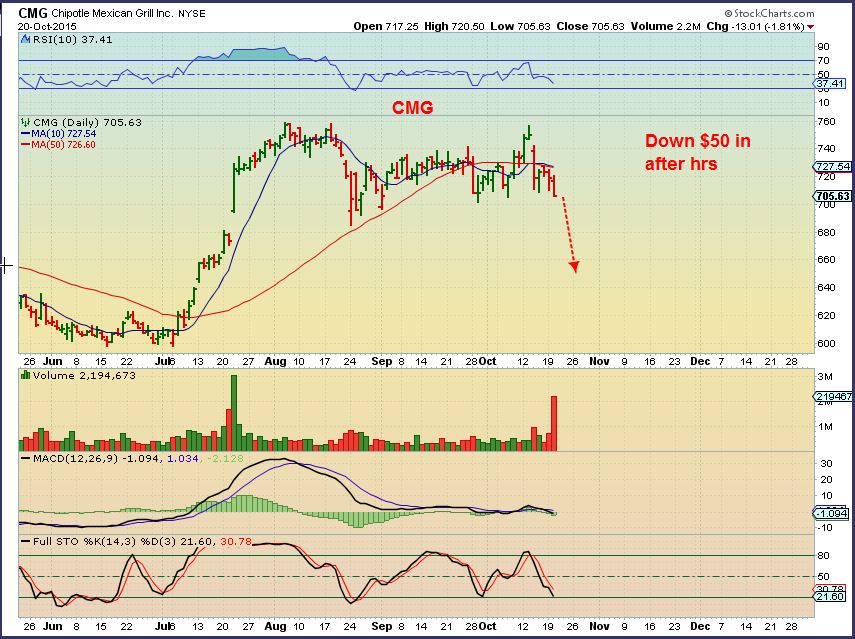
Task: Click the tallest green volume bar in July
Action: pos(234,413)
